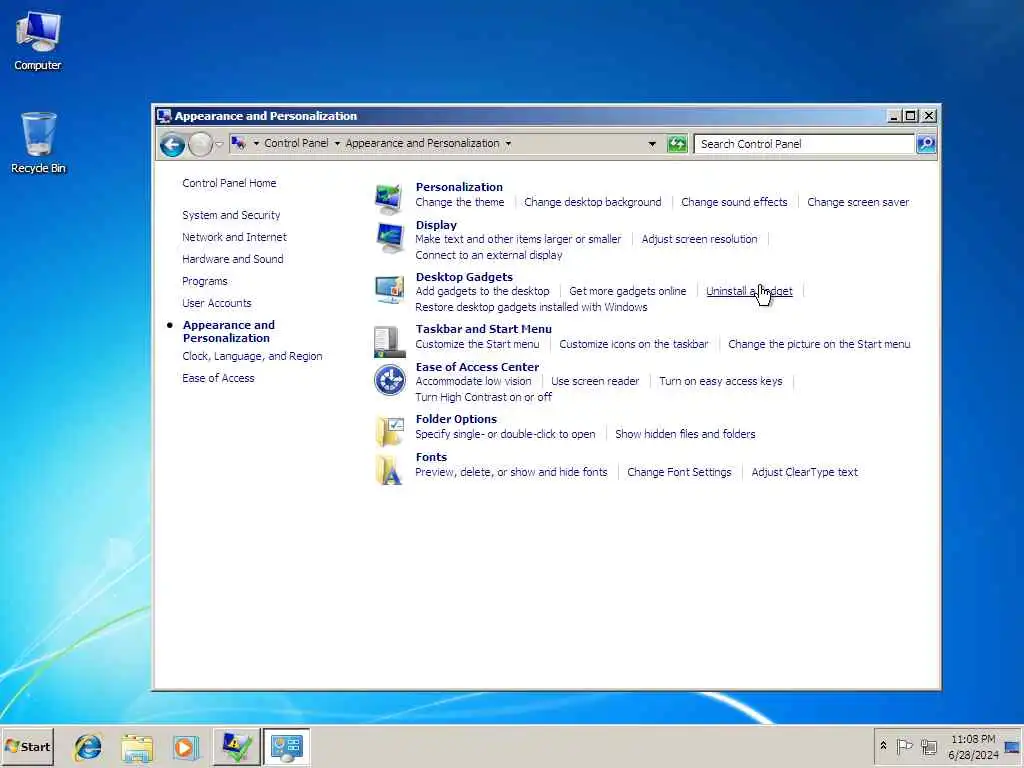Screen dimensions: 1024x768
Task: Click the Action Center flag tray icon
Action: (904, 746)
